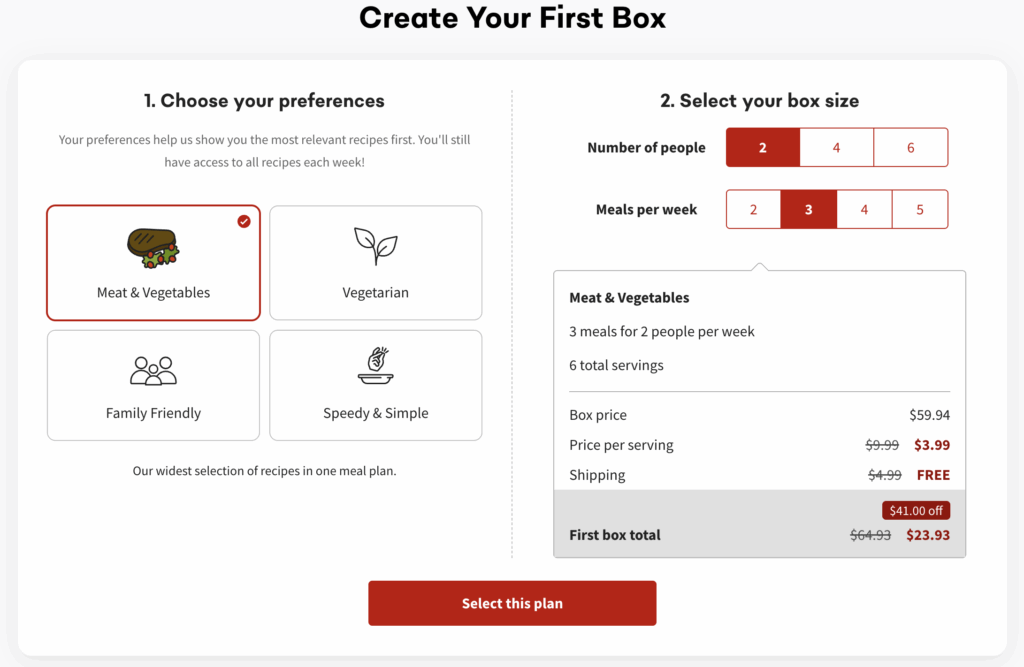Click the Choose your preferences heading
1024x667 pixels.
point(264,101)
